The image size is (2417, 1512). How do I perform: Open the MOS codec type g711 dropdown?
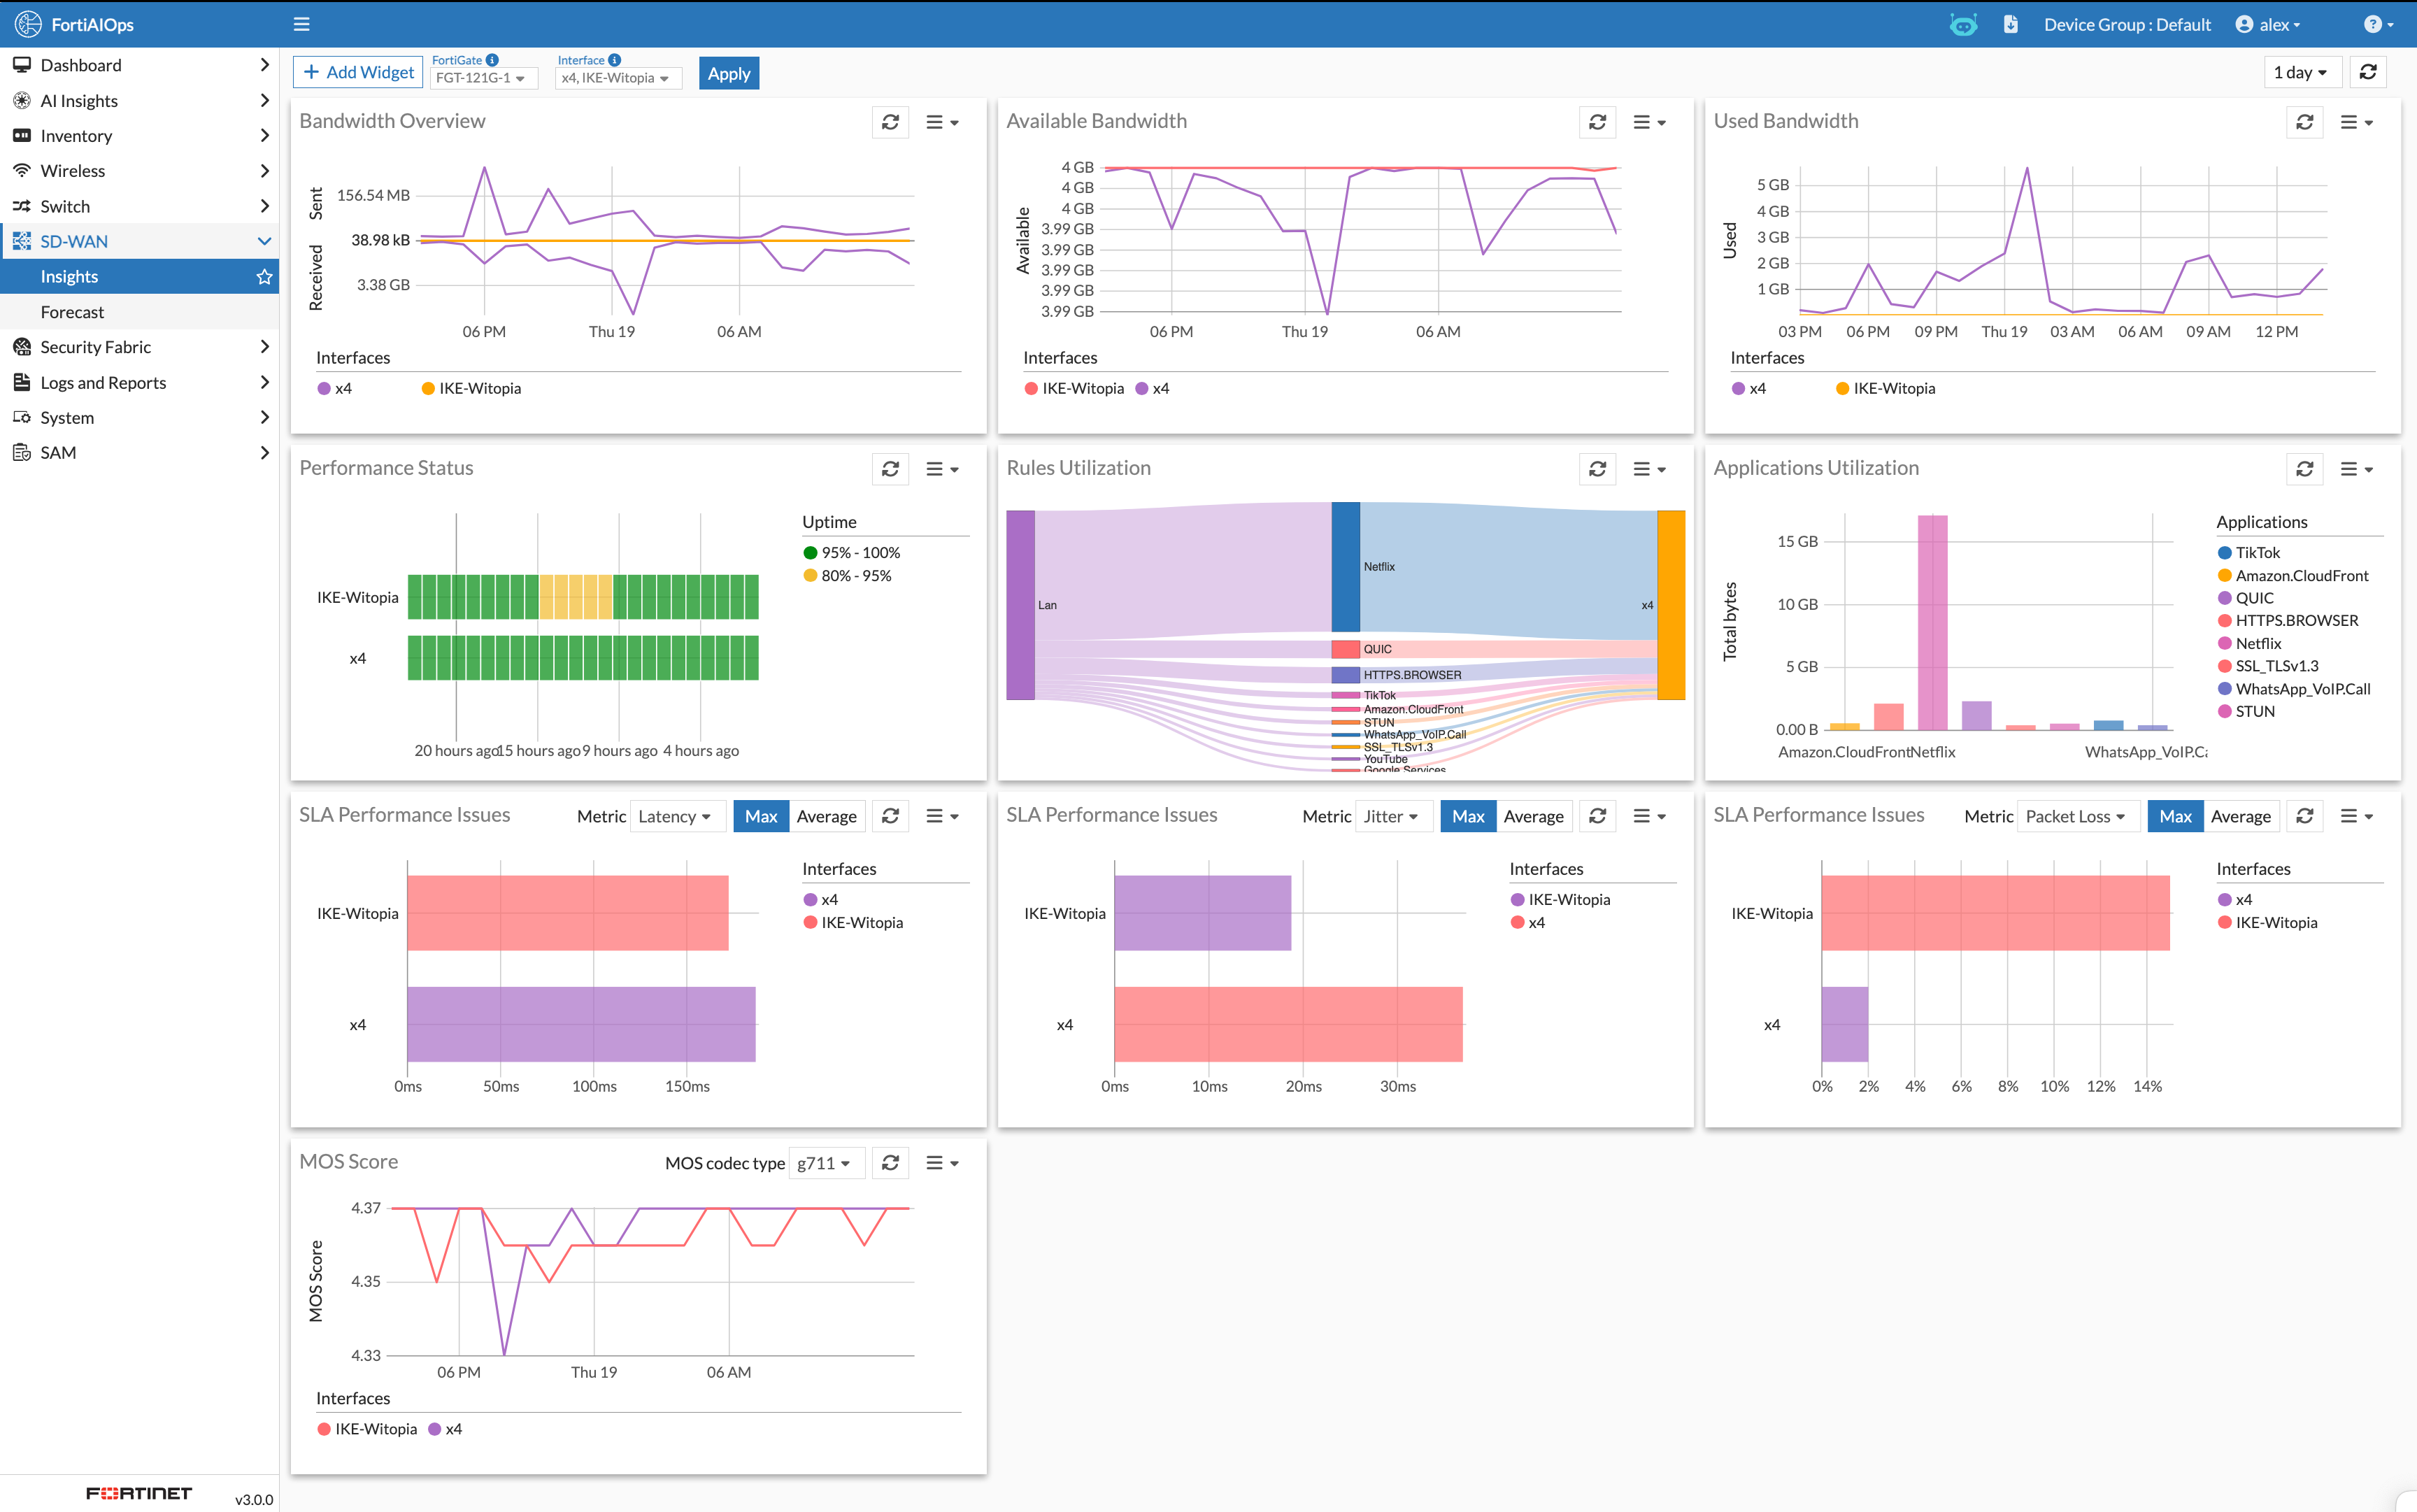click(824, 1163)
